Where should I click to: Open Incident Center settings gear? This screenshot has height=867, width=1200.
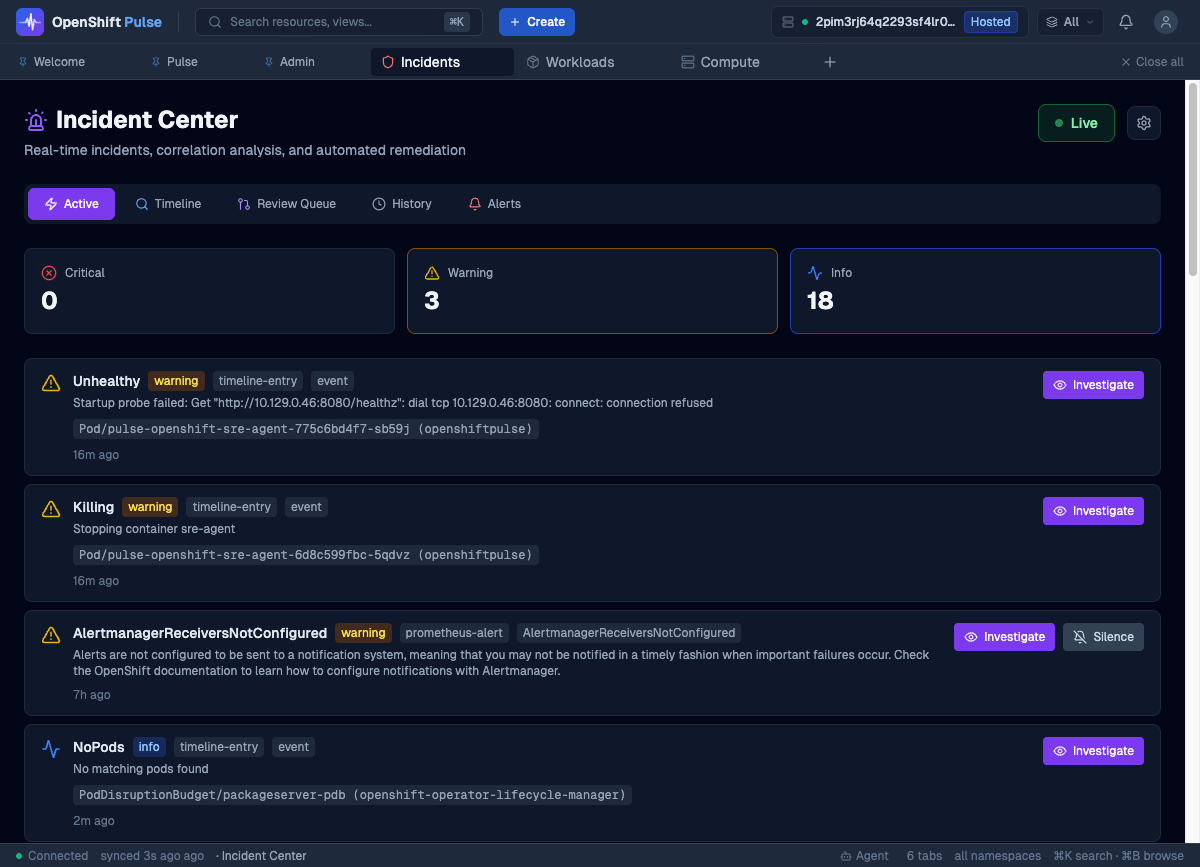coord(1144,123)
